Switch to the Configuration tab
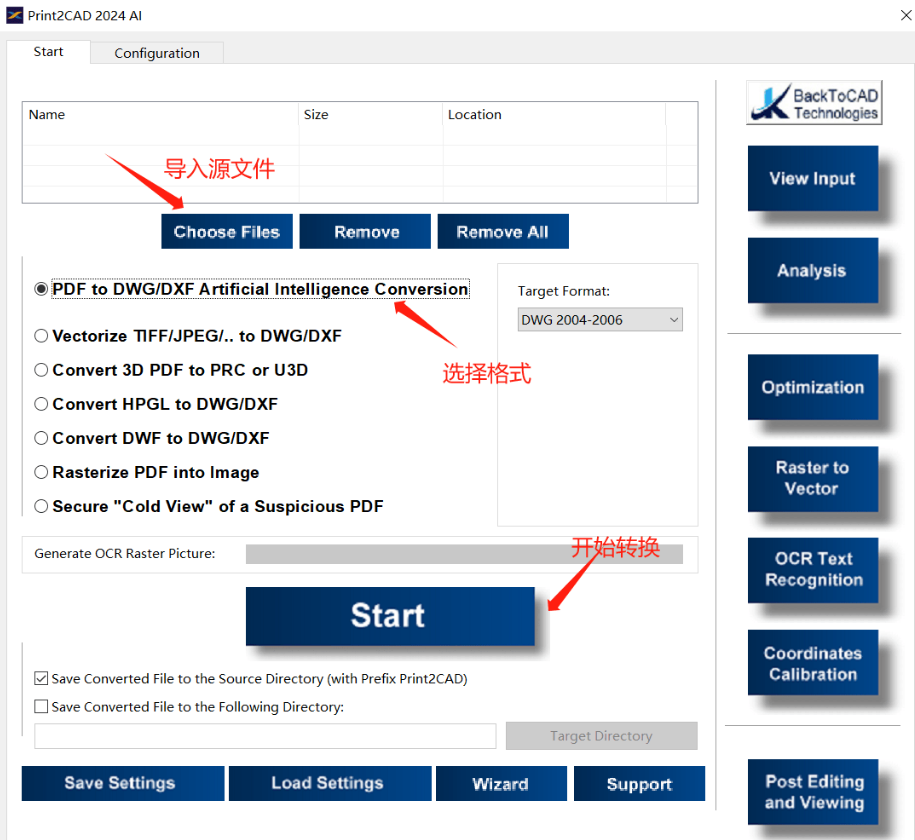This screenshot has width=915, height=840. 156,52
